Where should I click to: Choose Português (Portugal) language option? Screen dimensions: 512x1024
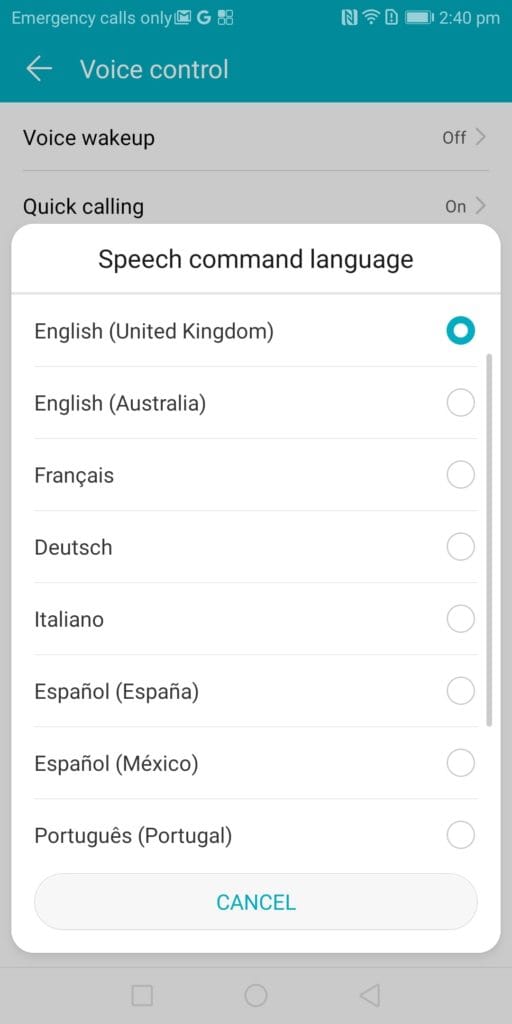click(255, 834)
